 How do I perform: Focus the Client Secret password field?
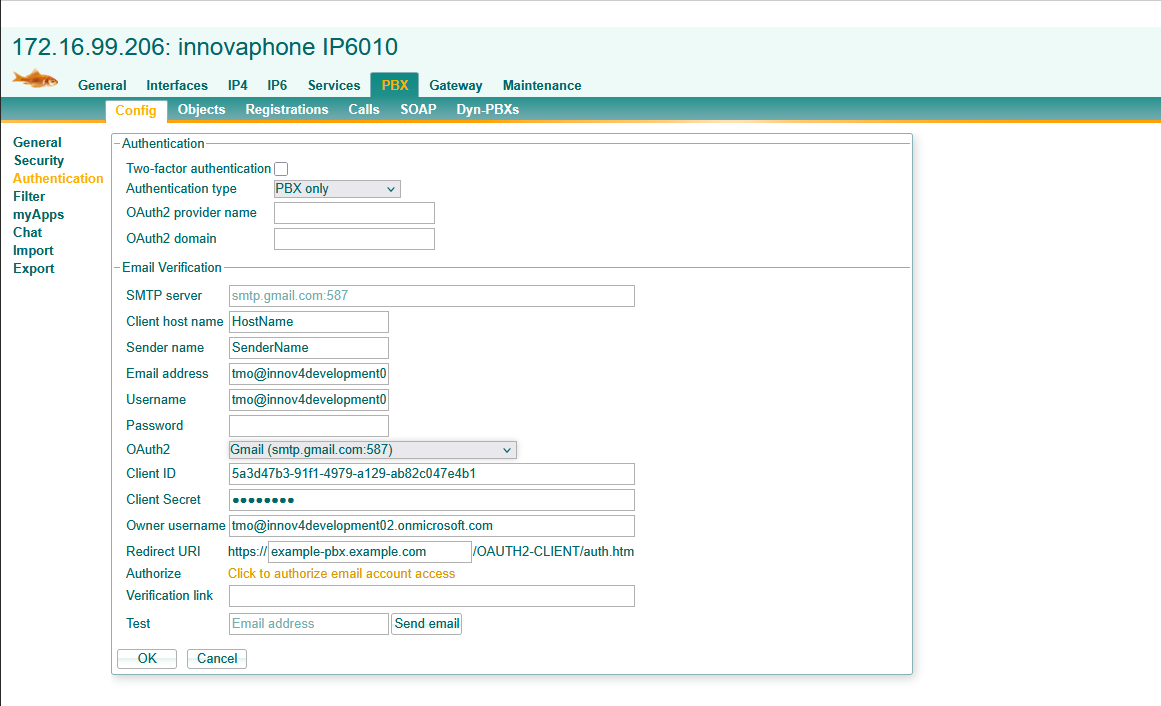(x=431, y=500)
